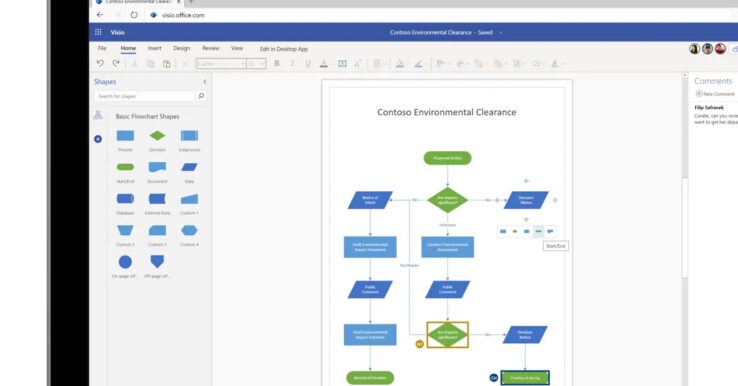Switch to the Design tab

[x=182, y=48]
